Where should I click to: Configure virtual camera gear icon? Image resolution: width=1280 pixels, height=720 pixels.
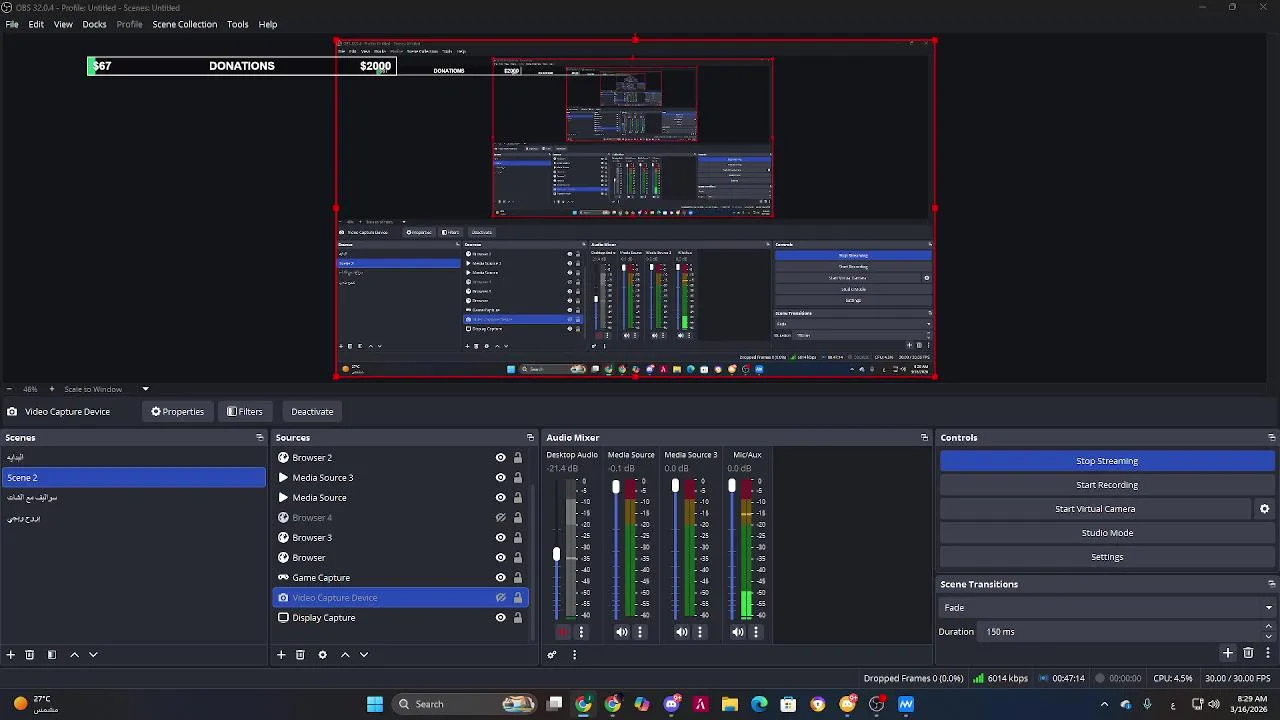click(1264, 509)
